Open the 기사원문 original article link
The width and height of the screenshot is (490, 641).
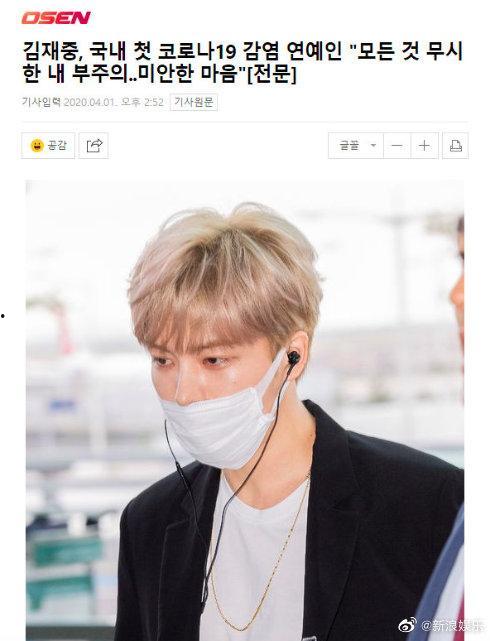(194, 102)
